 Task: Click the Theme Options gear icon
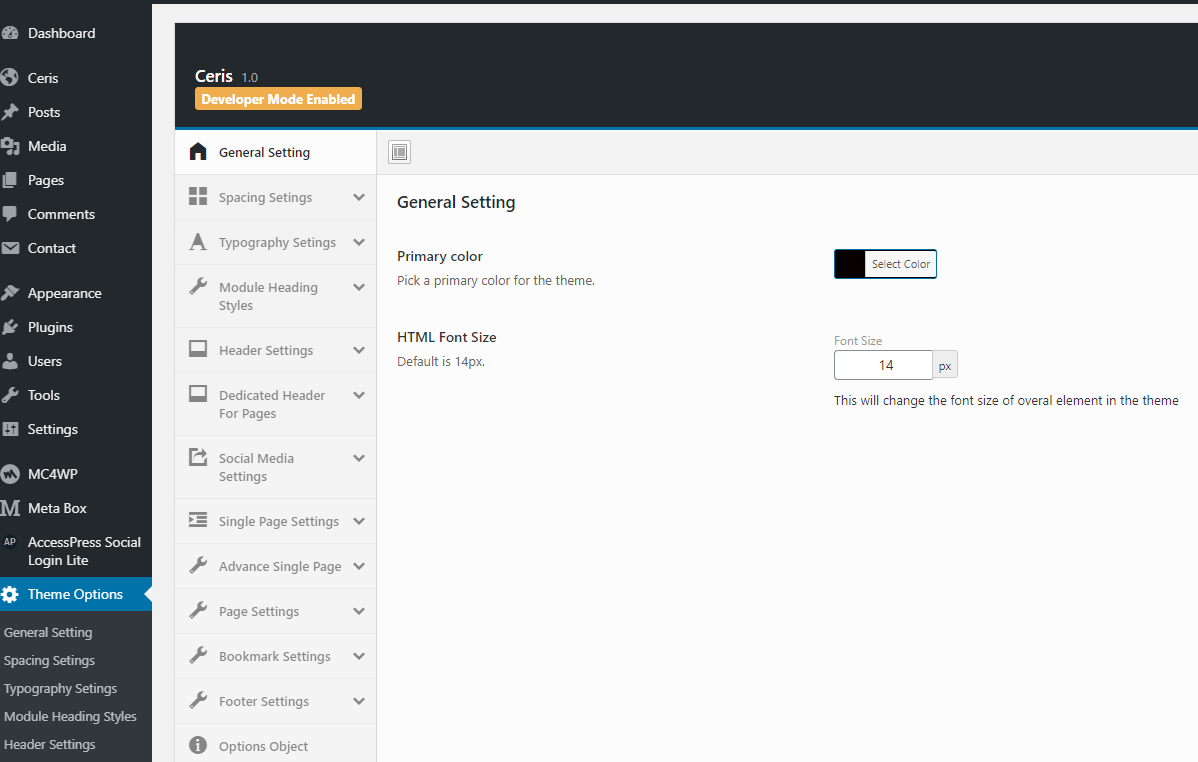coord(10,595)
